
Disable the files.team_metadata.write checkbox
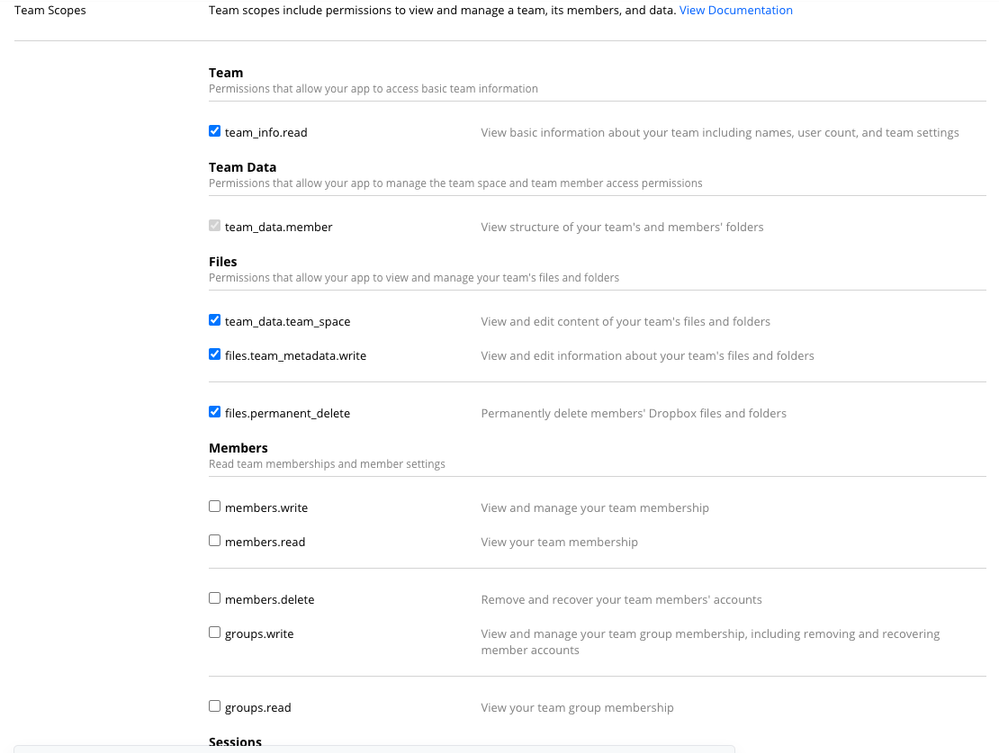215,354
